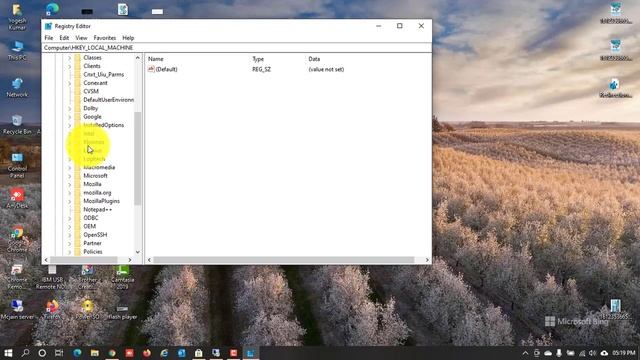Launch Chrome from the taskbar
Image resolution: width=640 pixels, height=360 pixels.
point(112,353)
